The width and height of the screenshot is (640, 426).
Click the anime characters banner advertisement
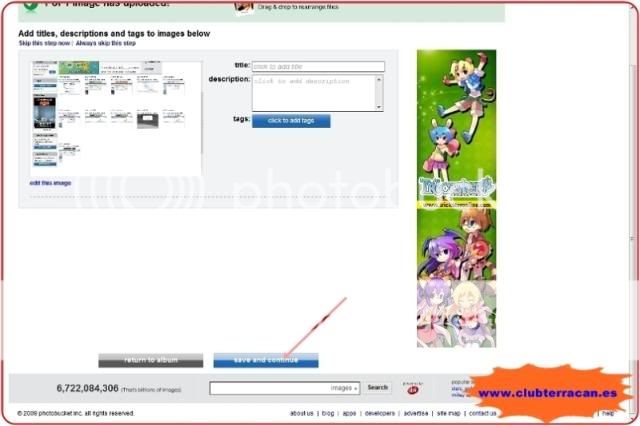(456, 199)
